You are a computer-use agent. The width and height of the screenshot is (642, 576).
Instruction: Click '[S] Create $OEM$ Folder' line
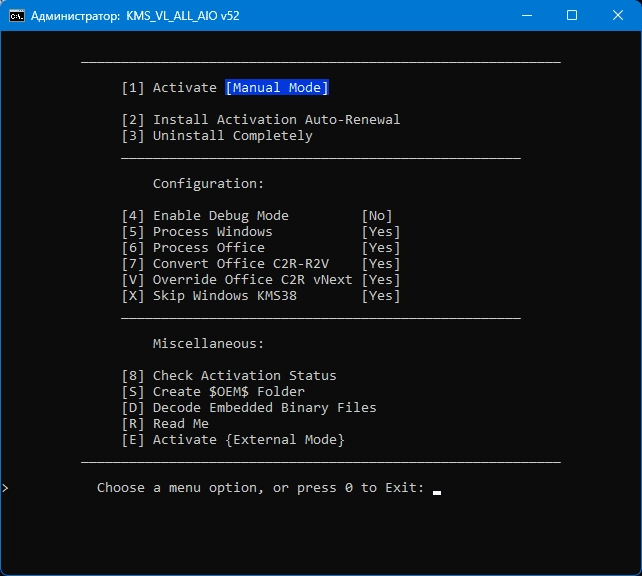(213, 391)
